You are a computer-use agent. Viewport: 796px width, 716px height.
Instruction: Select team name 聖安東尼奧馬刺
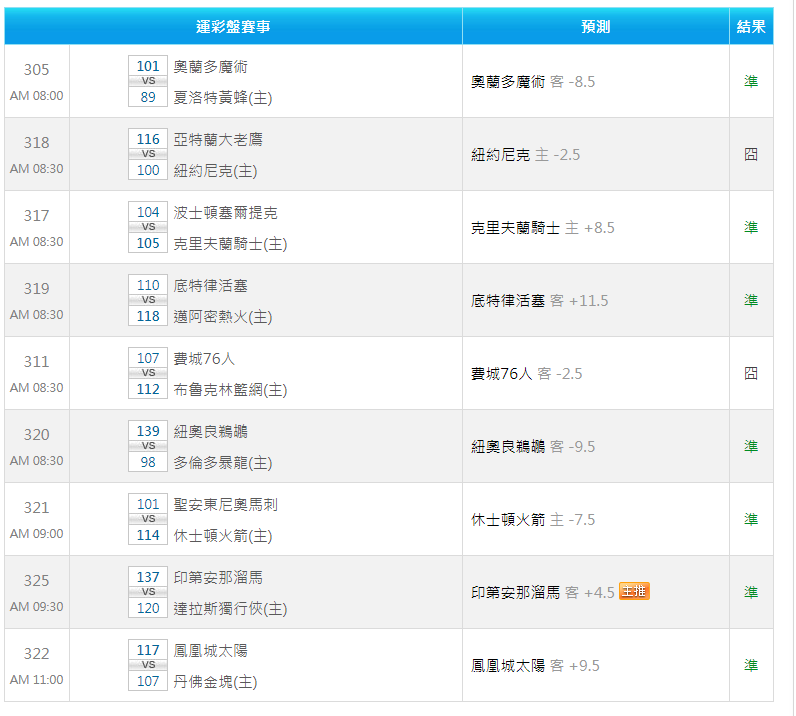click(x=225, y=505)
